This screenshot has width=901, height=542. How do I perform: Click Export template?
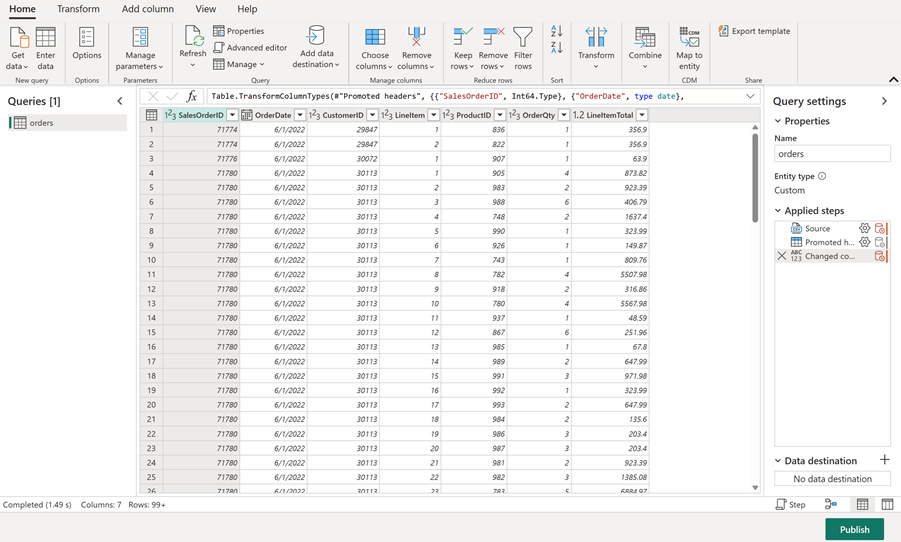pyautogui.click(x=754, y=31)
